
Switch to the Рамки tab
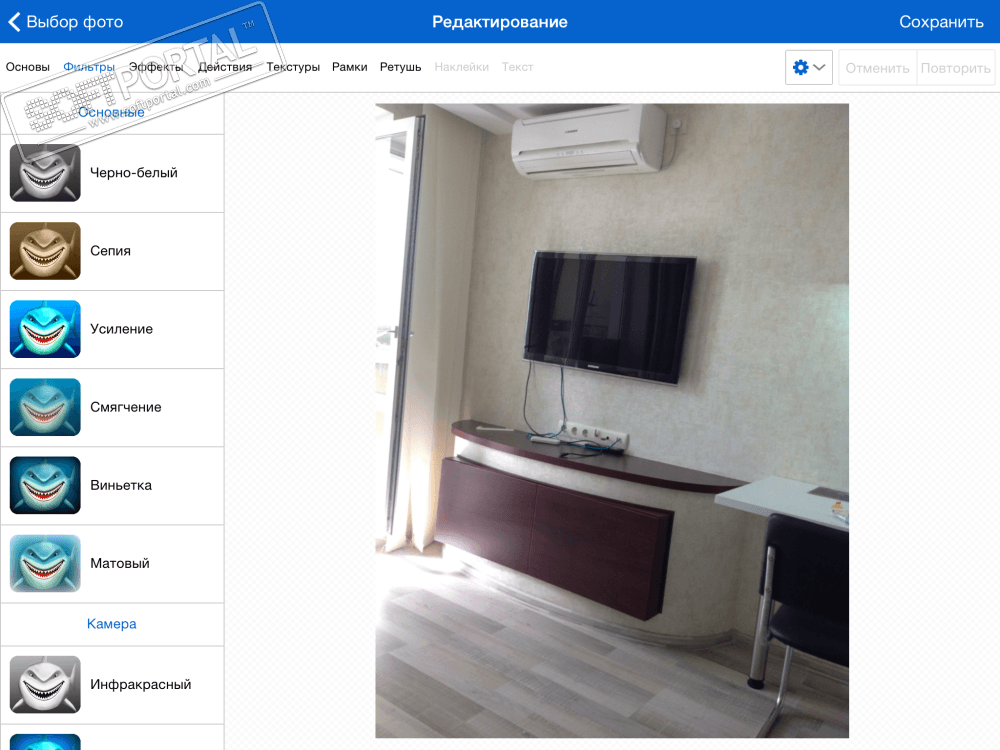[349, 67]
